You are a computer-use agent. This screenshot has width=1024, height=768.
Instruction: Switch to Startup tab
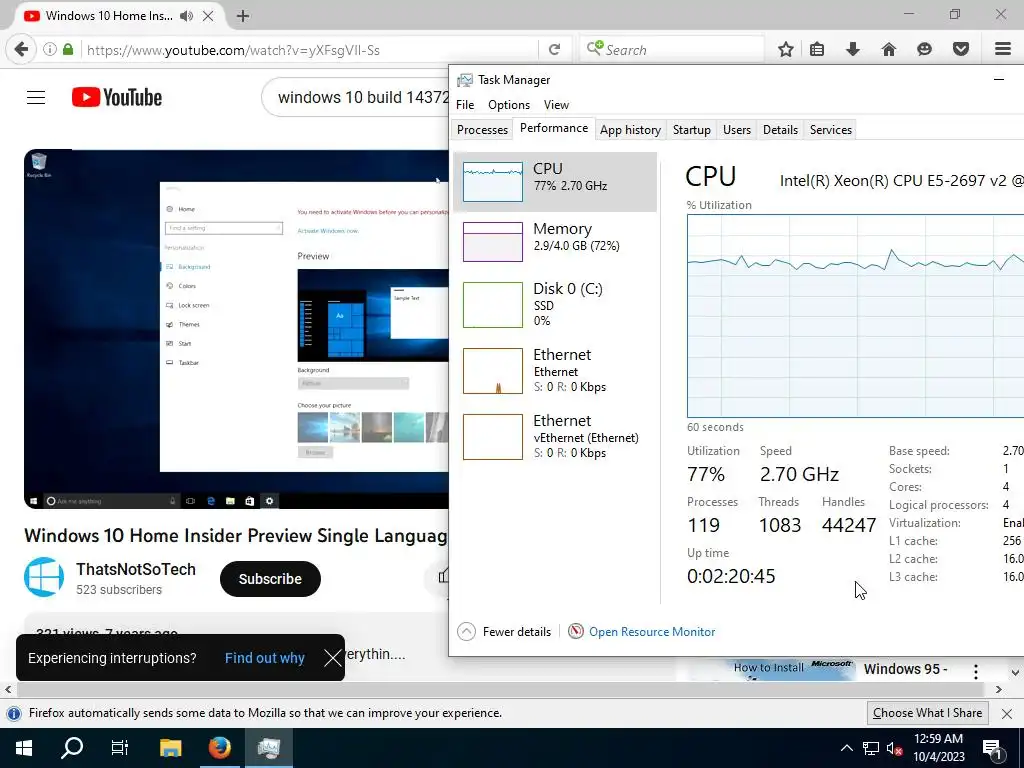692,129
